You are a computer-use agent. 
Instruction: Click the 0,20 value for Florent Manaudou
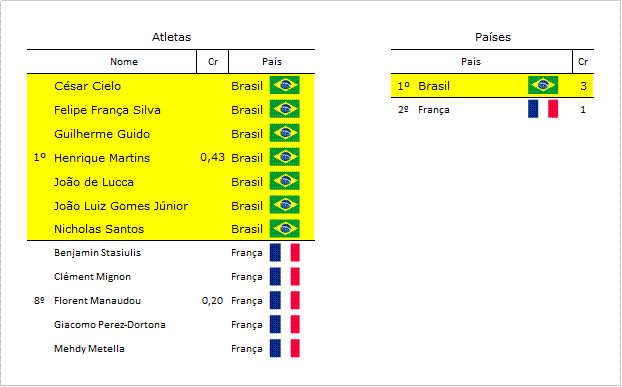212,301
